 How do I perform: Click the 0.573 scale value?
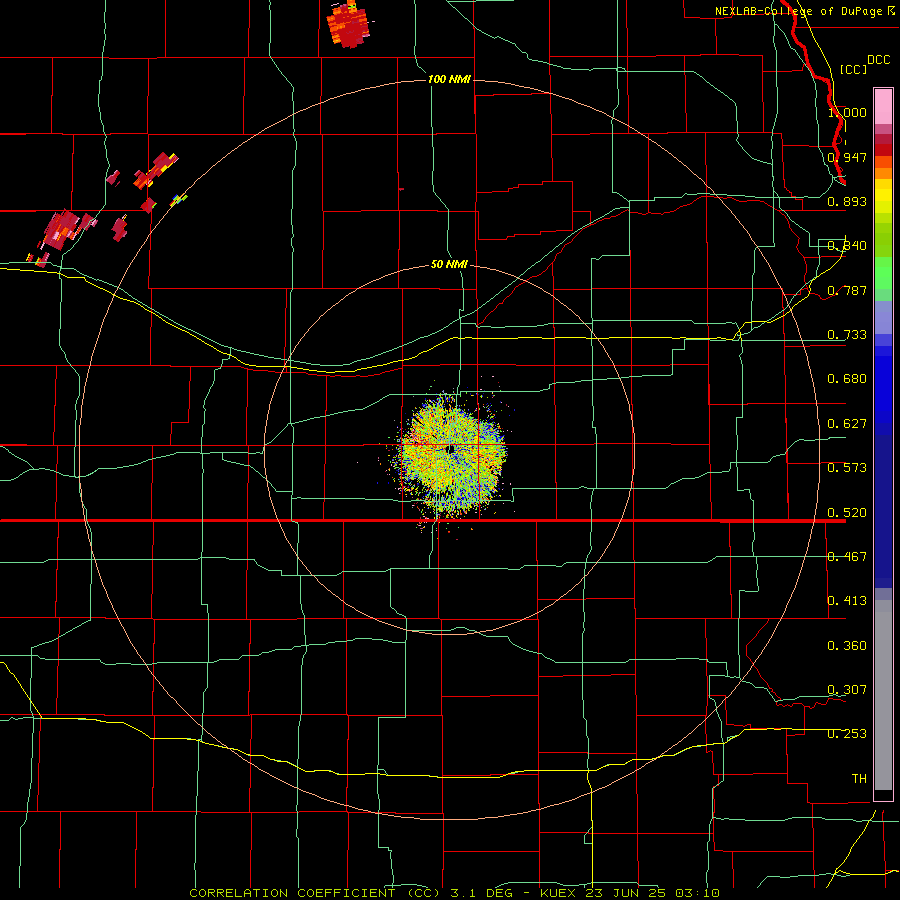click(847, 468)
